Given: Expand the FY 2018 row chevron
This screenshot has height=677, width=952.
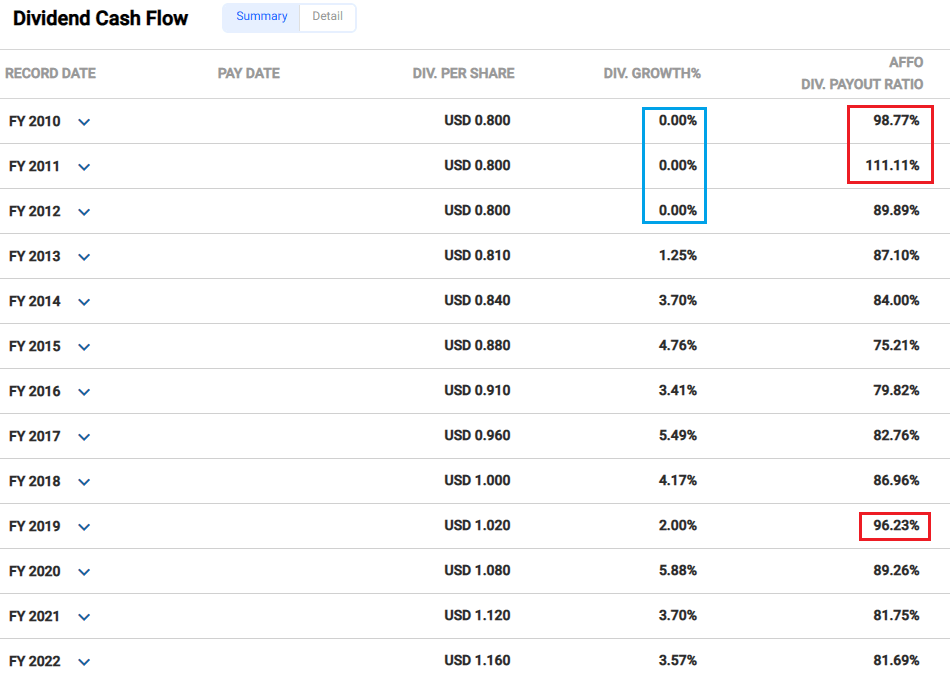Looking at the screenshot, I should pos(84,481).
